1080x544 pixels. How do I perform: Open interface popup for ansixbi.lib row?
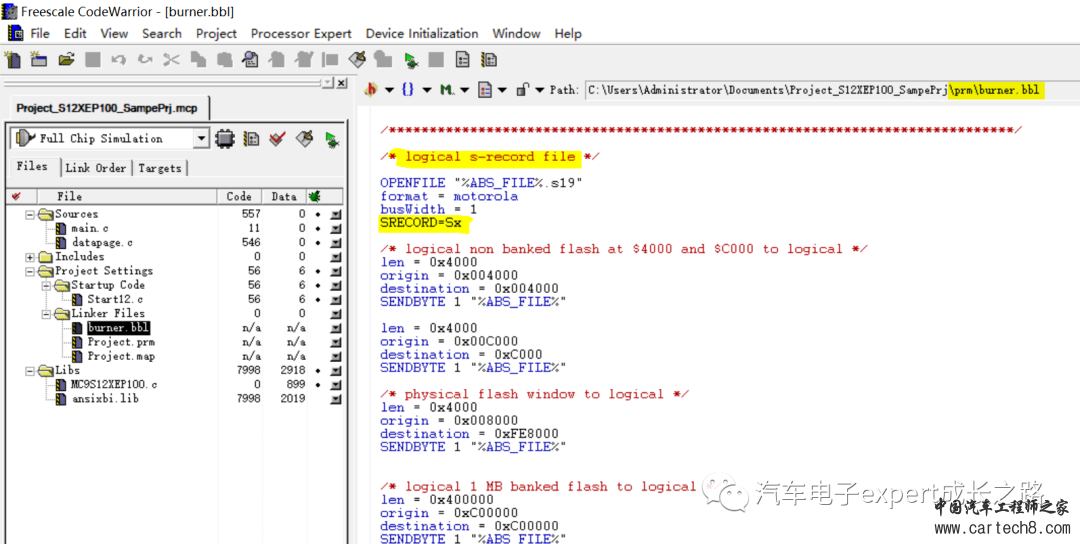pos(336,399)
